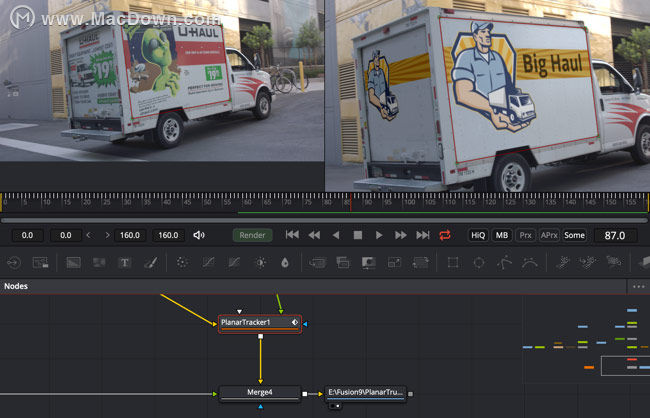Click frame 120 on the time ruler
Image resolution: width=650 pixels, height=418 pixels.
pyautogui.click(x=490, y=202)
